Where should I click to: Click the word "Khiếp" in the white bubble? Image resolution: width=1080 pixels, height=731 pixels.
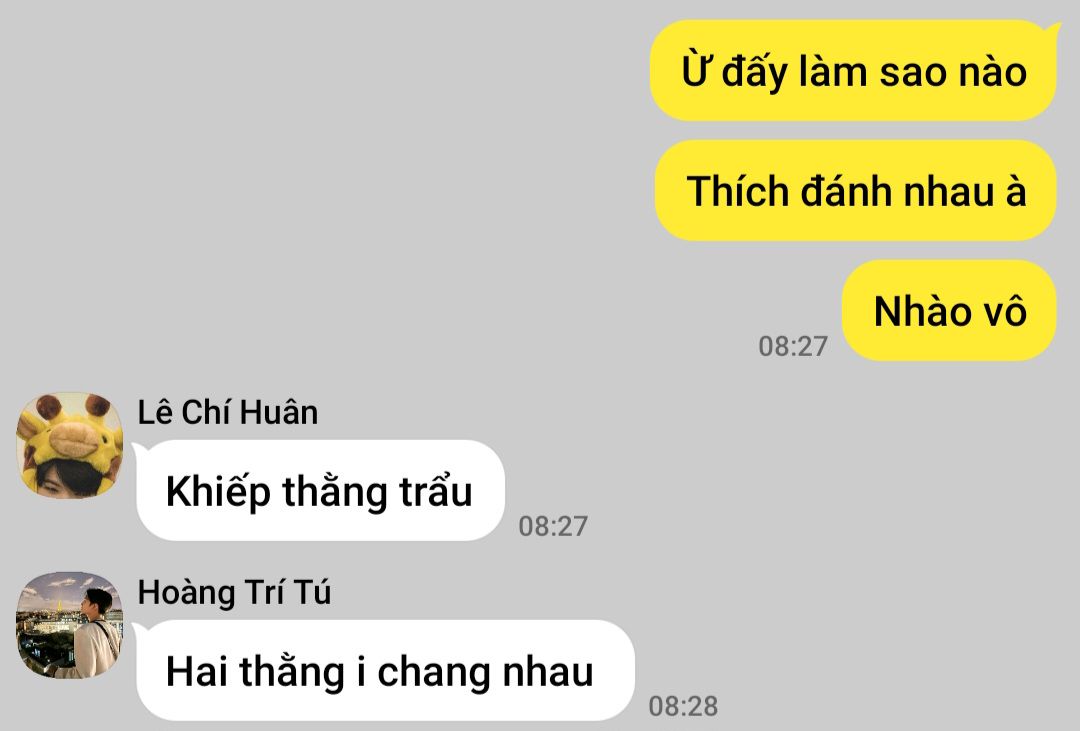[218, 493]
